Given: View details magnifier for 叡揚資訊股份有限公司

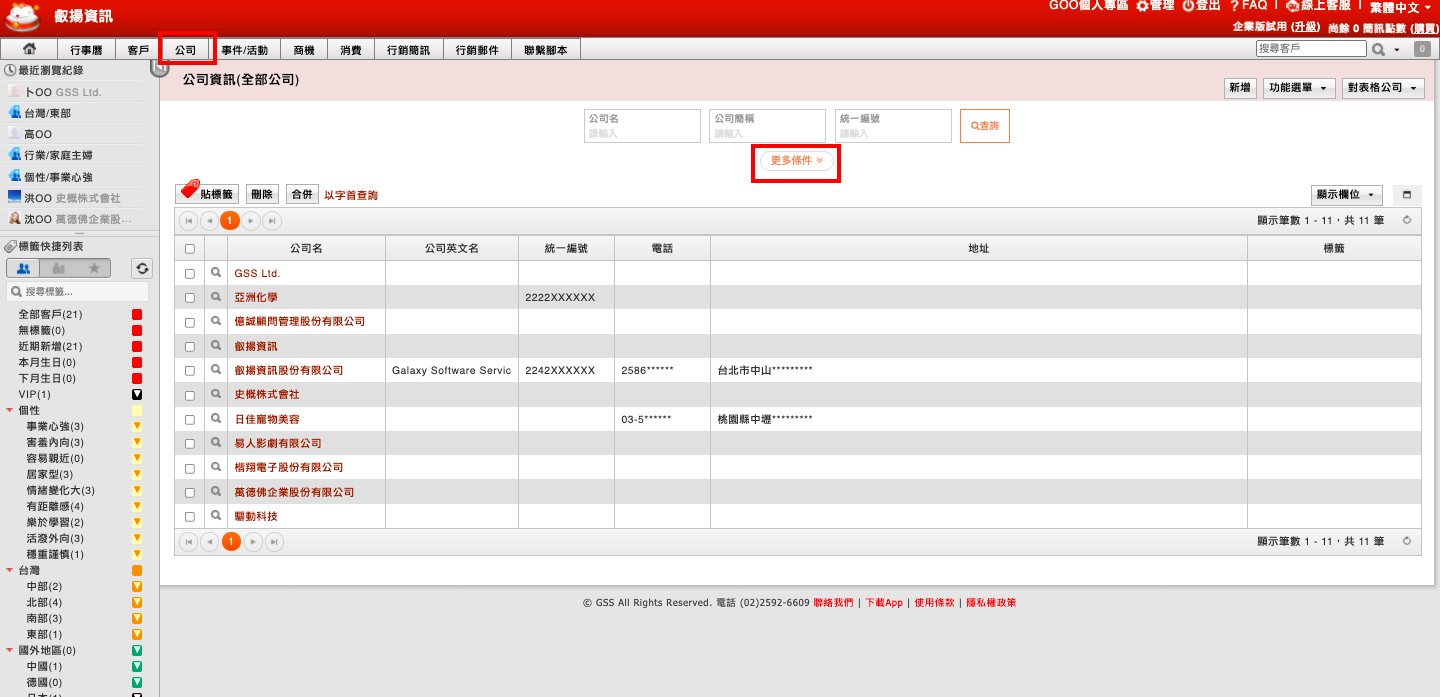Looking at the screenshot, I should click(215, 370).
